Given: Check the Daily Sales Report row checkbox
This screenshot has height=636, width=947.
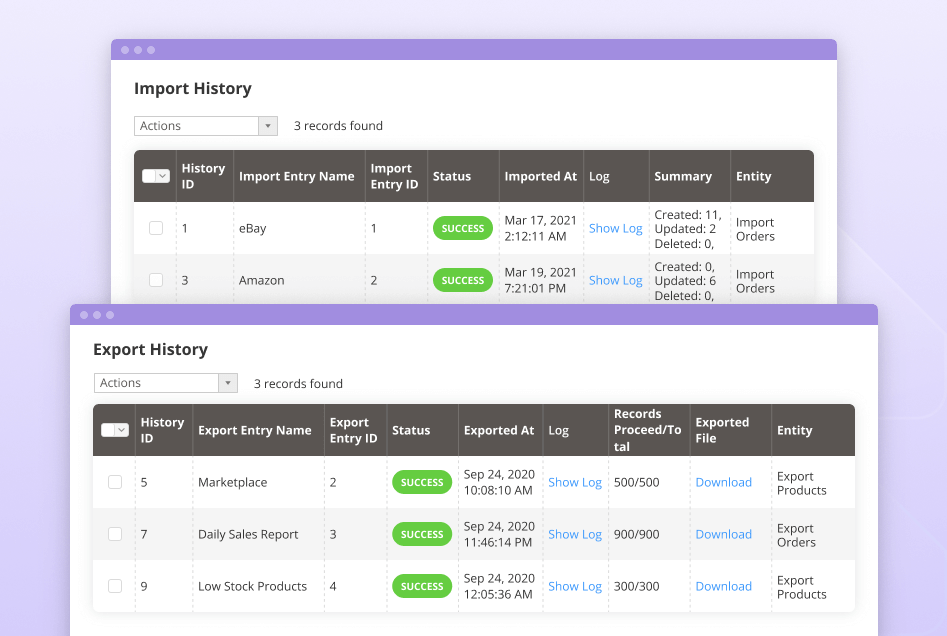Looking at the screenshot, I should click(x=114, y=534).
